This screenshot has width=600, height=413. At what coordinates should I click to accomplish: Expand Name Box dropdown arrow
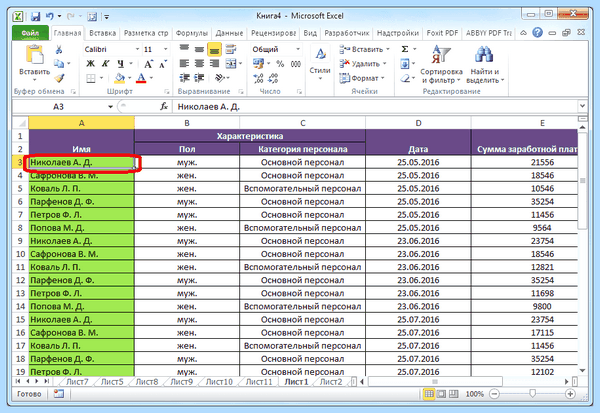pos(110,107)
